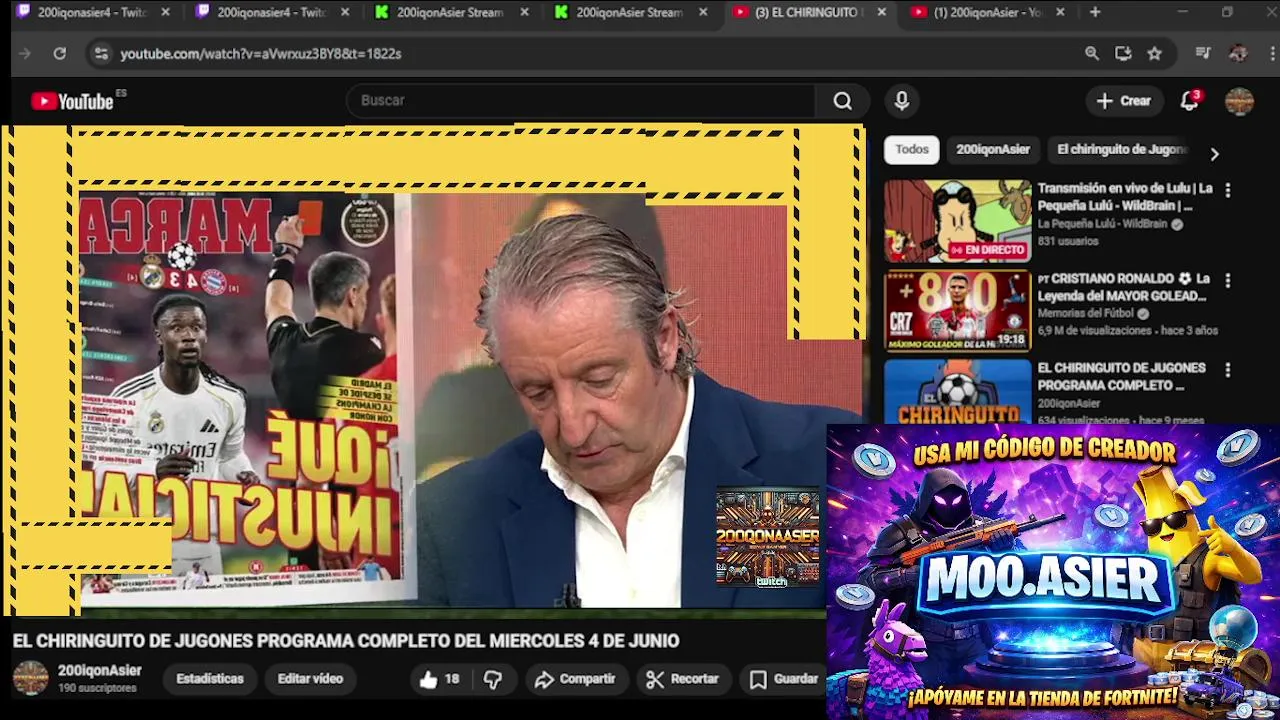This screenshot has height=720, width=1280.
Task: Run search with the magnifier button
Action: (842, 101)
